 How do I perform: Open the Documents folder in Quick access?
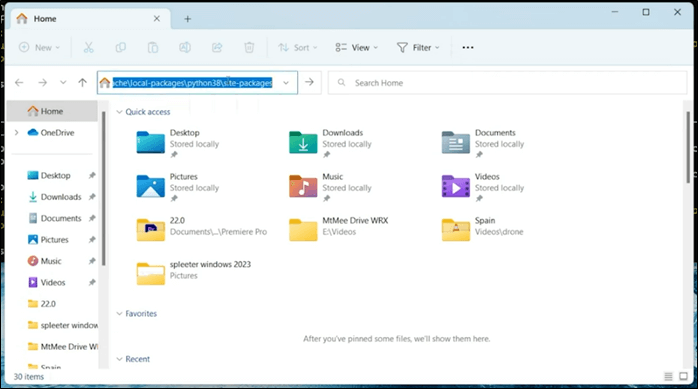click(x=483, y=143)
